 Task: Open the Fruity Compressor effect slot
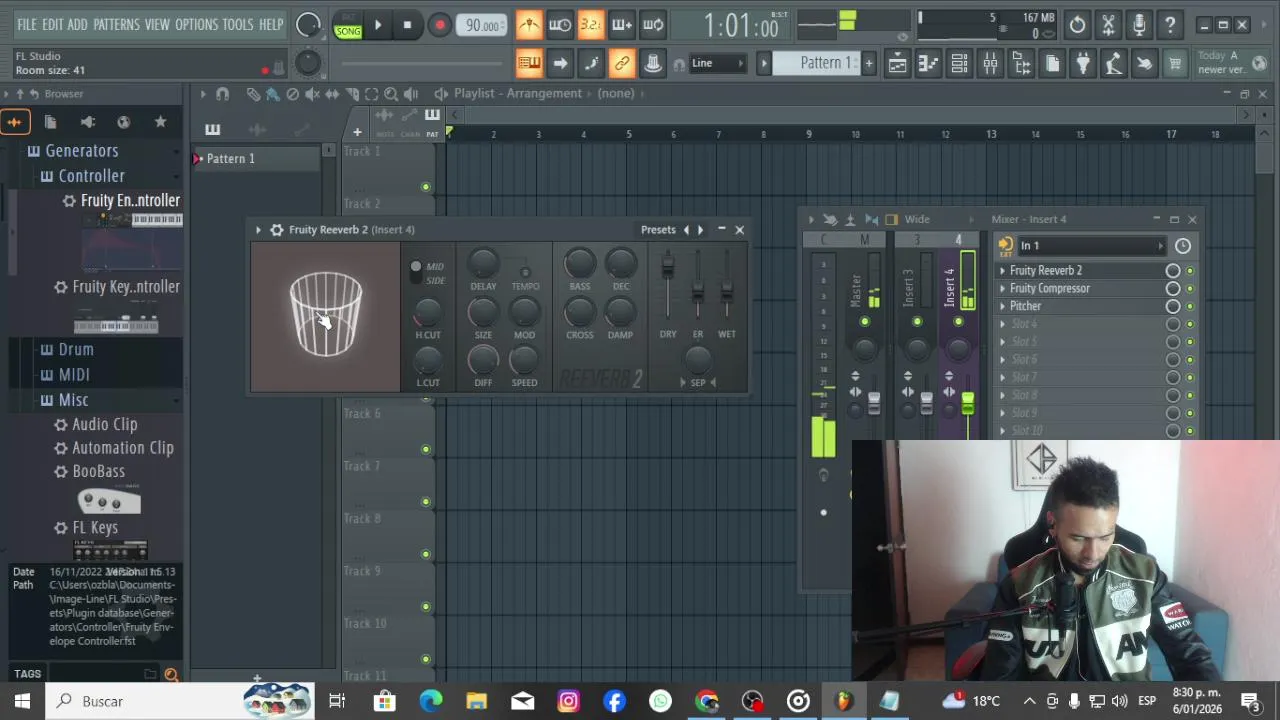[1050, 288]
